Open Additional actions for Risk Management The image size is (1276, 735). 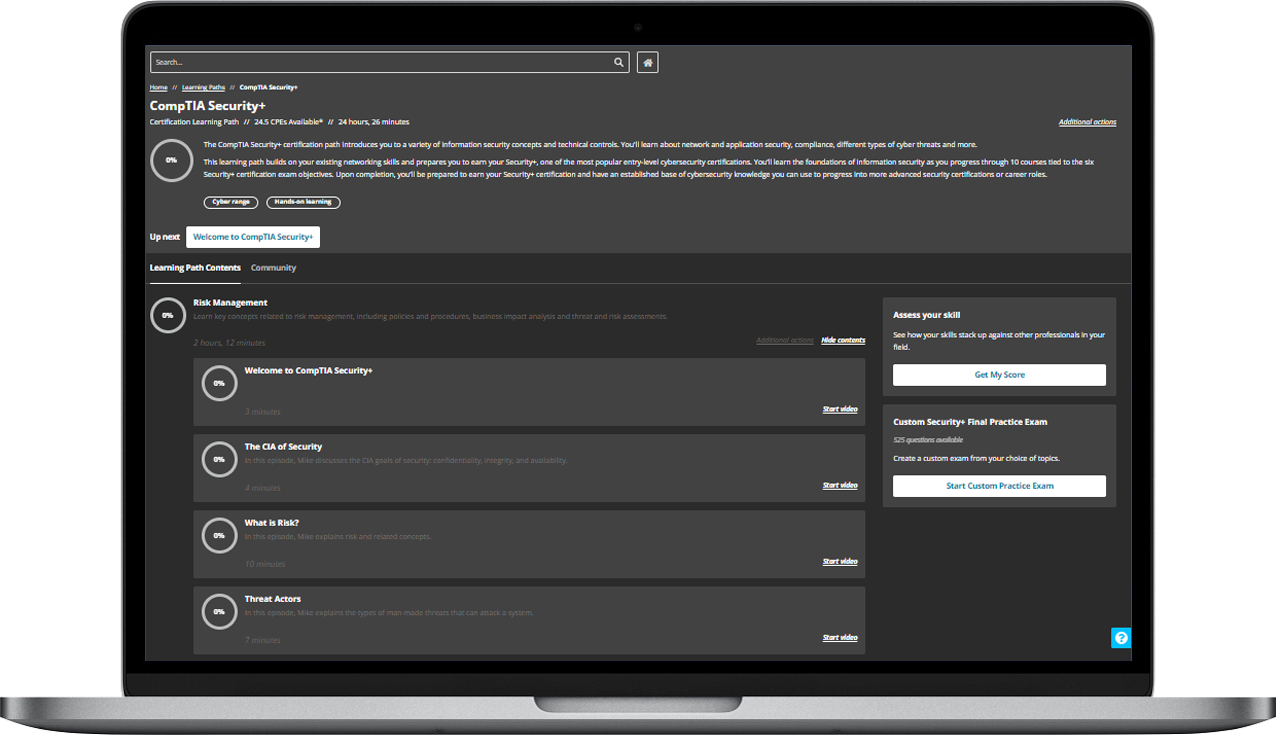click(x=784, y=340)
